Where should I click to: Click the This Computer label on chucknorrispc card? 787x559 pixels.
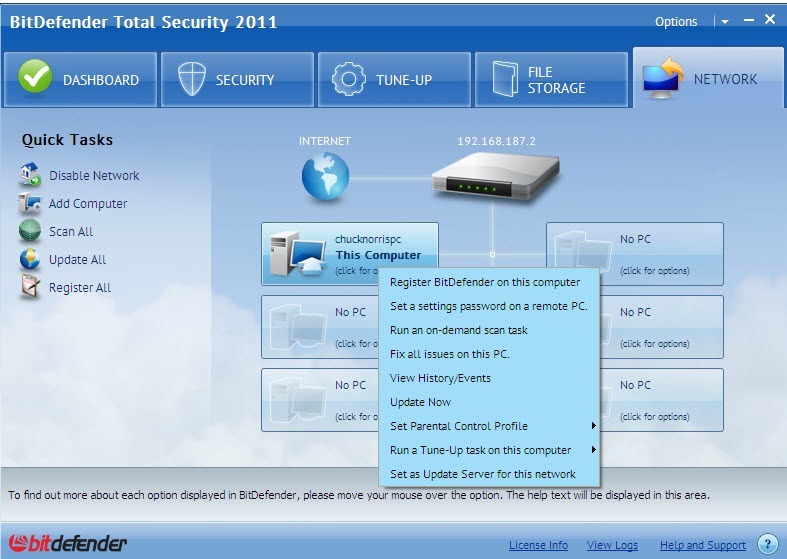point(378,255)
